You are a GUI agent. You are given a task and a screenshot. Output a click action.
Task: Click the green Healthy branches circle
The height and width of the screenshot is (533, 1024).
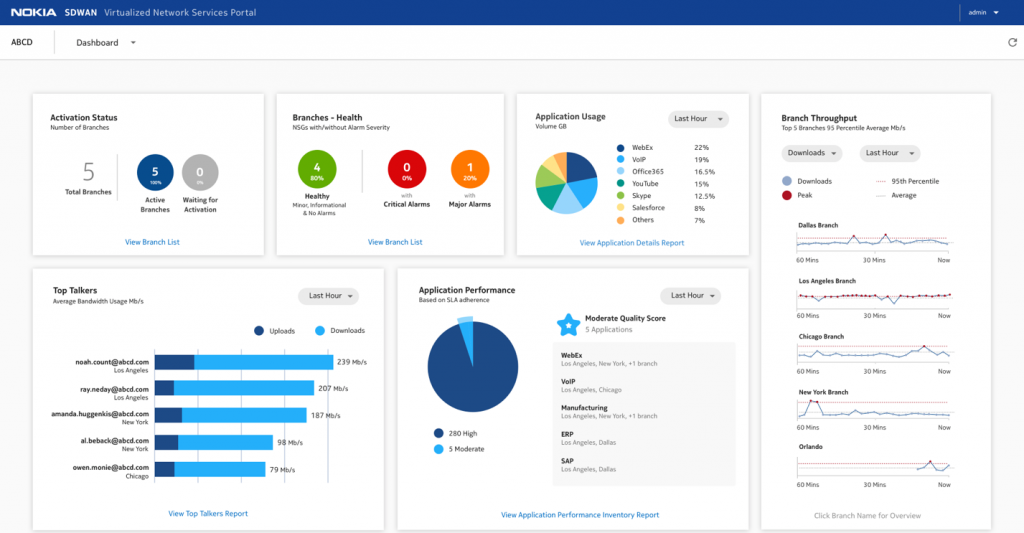click(317, 169)
